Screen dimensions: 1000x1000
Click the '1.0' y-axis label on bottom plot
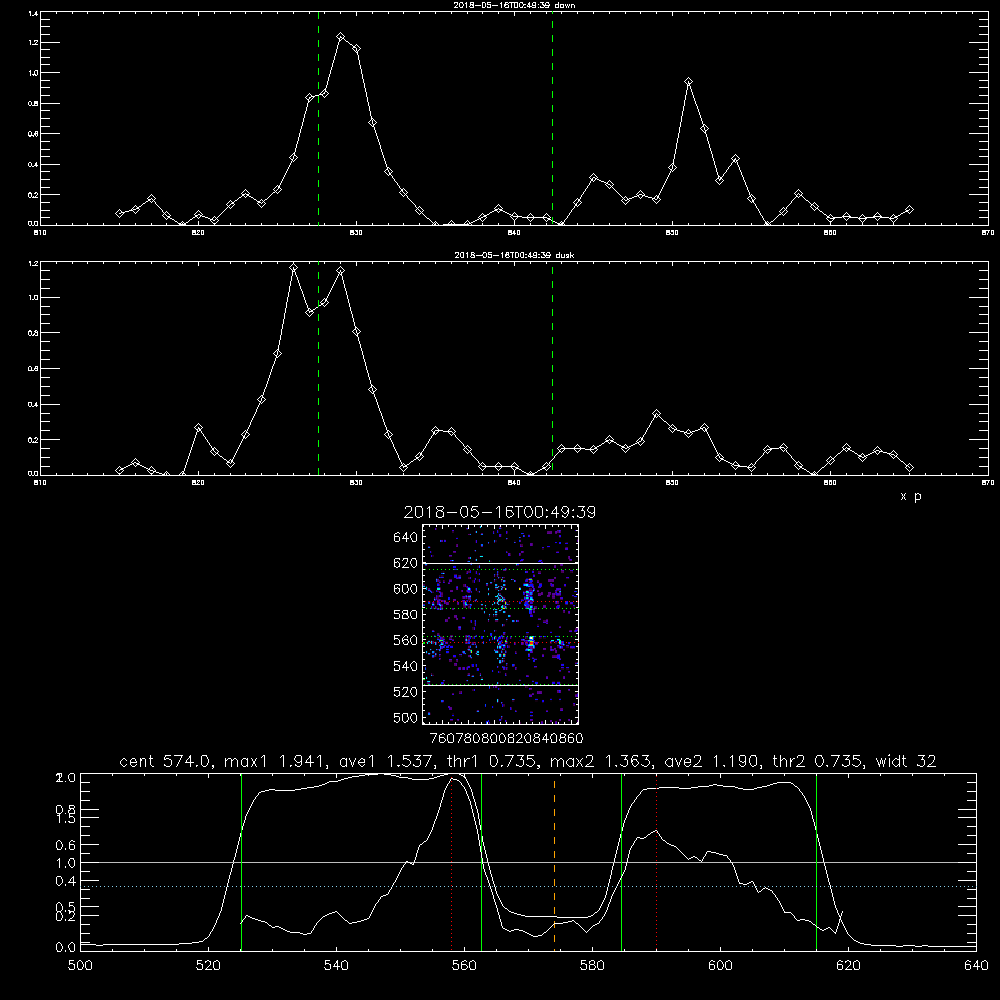click(x=66, y=863)
